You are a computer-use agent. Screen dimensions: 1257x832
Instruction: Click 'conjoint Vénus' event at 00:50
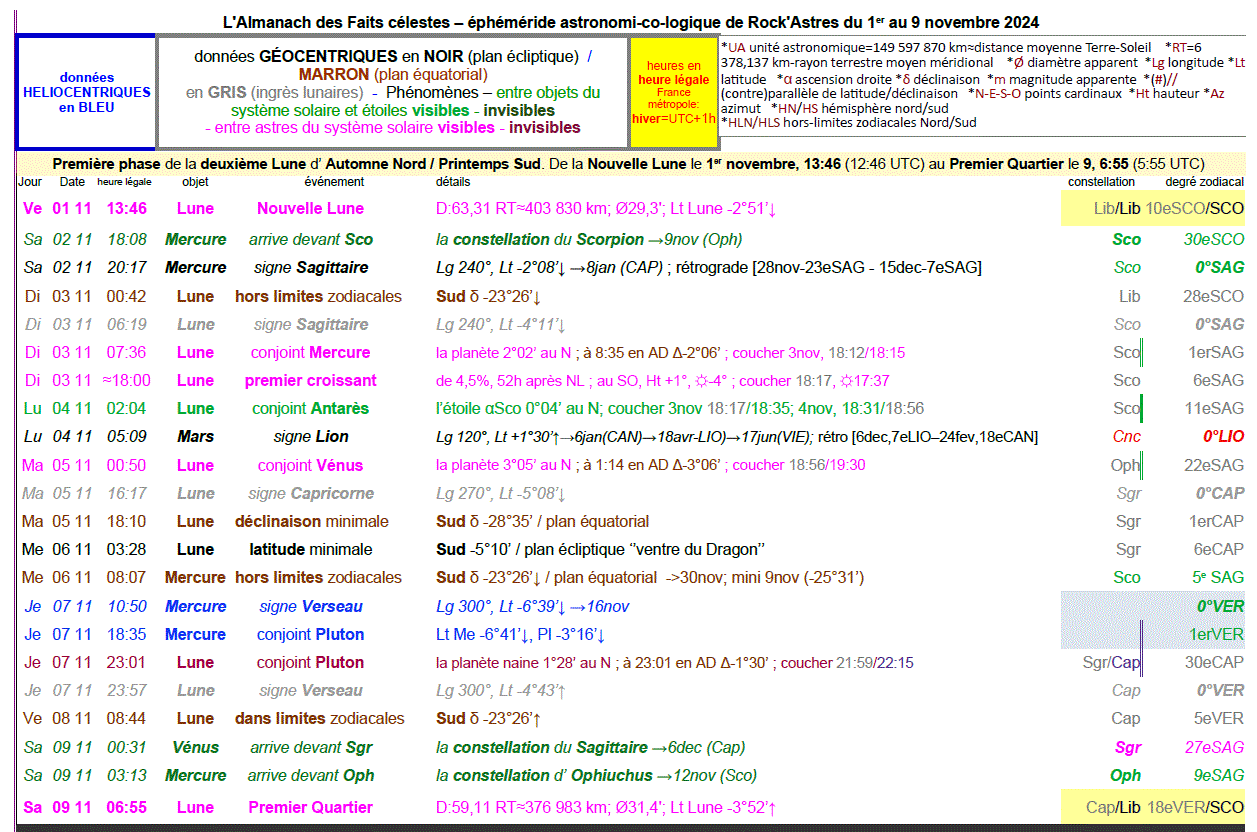click(310, 466)
